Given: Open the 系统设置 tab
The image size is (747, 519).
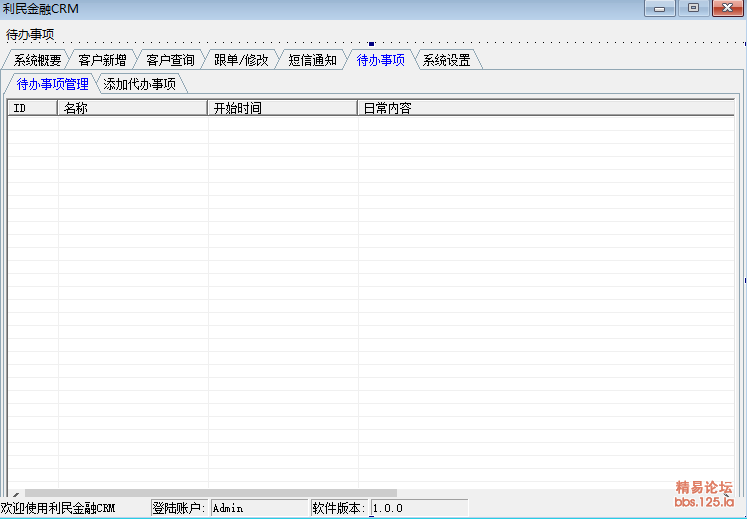Looking at the screenshot, I should [x=447, y=60].
